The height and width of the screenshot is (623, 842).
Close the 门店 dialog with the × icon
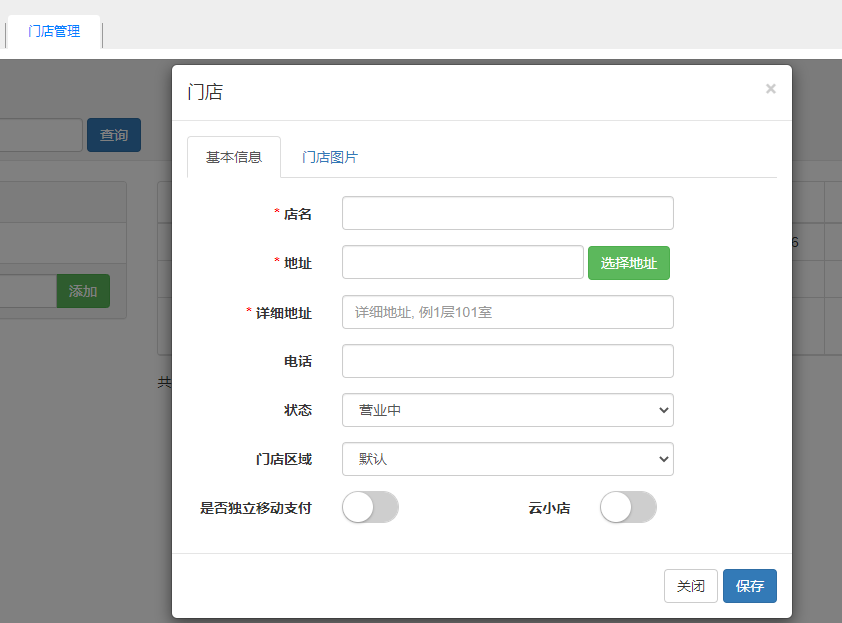(x=770, y=89)
